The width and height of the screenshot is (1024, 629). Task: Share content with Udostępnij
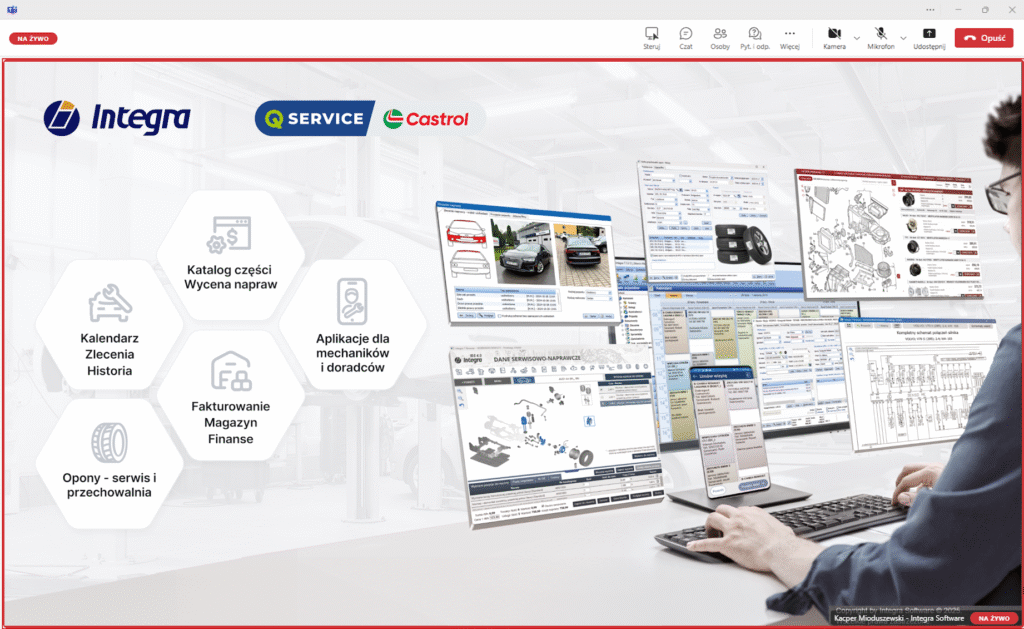coord(929,39)
